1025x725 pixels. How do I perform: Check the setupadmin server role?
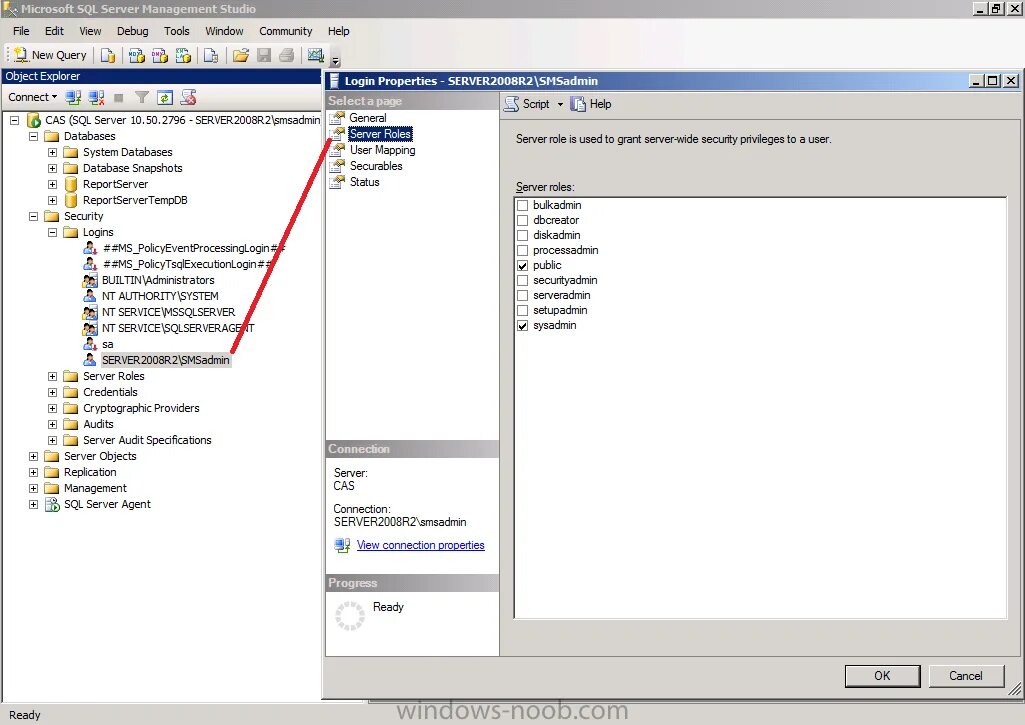click(522, 311)
